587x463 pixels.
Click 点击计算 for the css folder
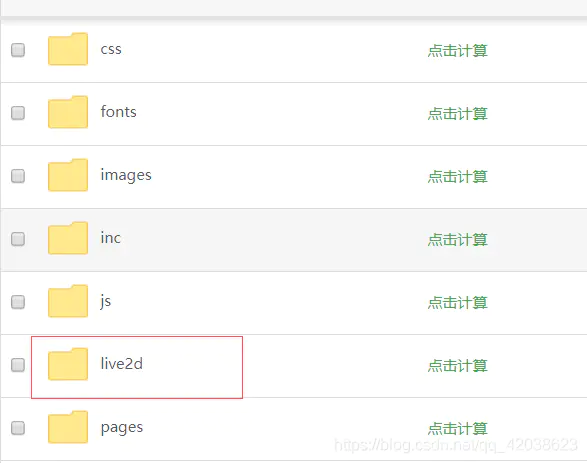(457, 51)
